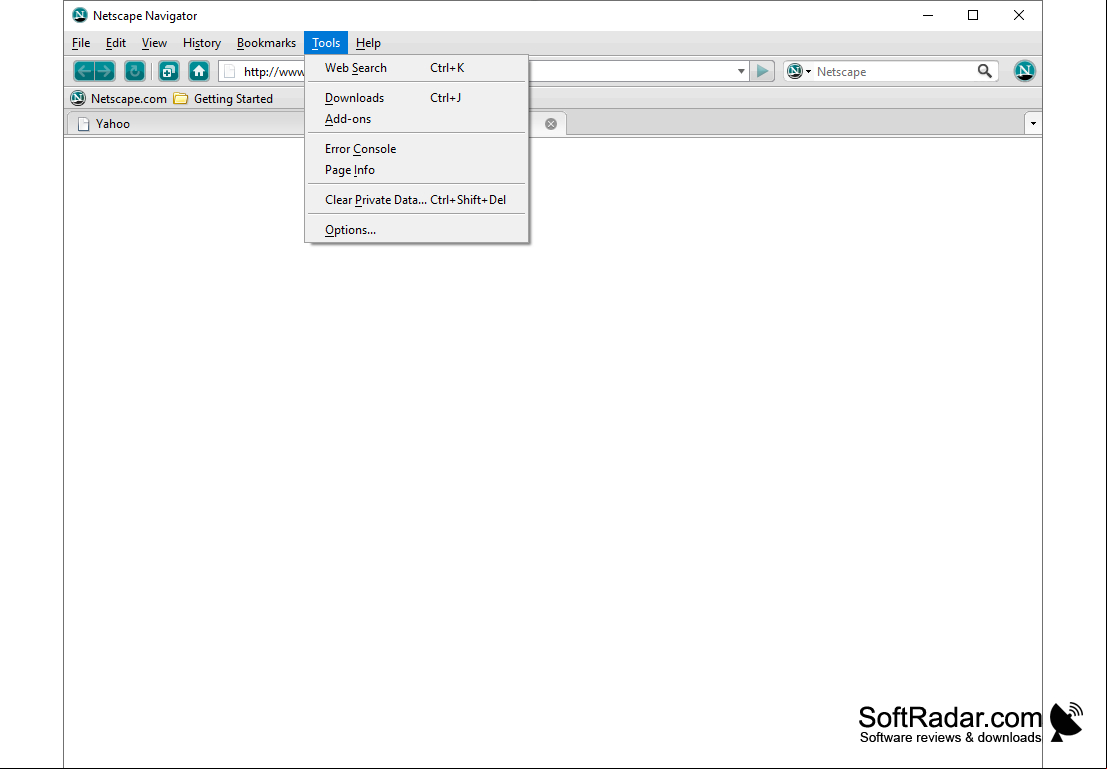Open Options... from Tools menu

[417, 229]
